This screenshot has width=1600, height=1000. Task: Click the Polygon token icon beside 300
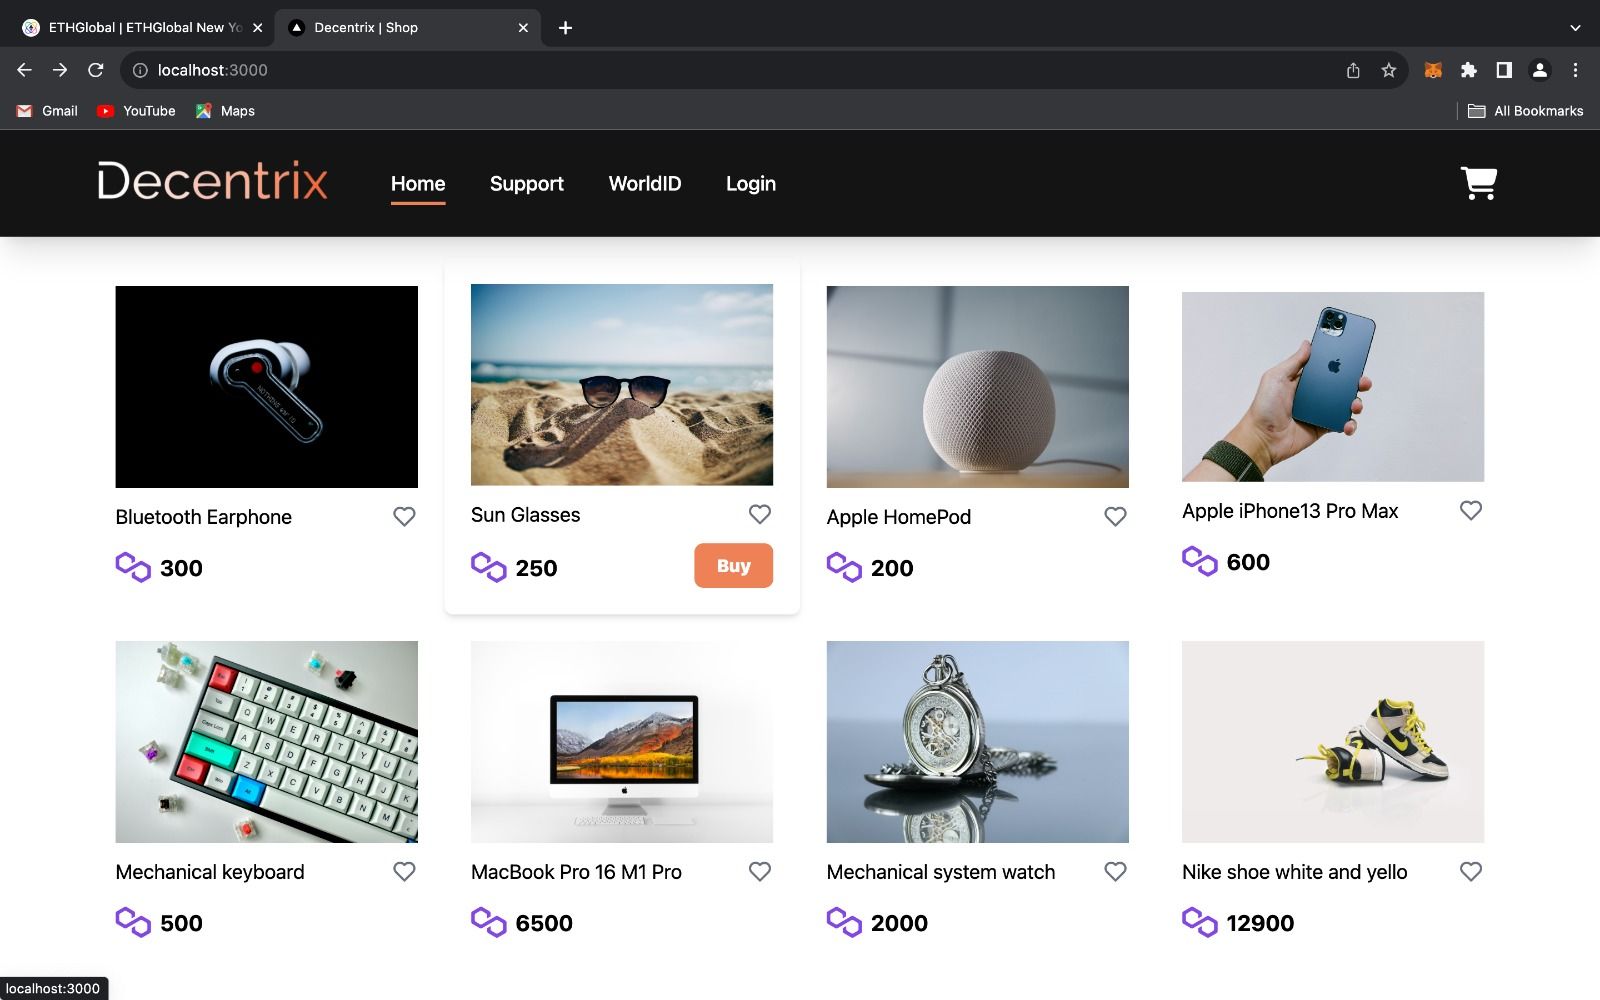point(133,567)
